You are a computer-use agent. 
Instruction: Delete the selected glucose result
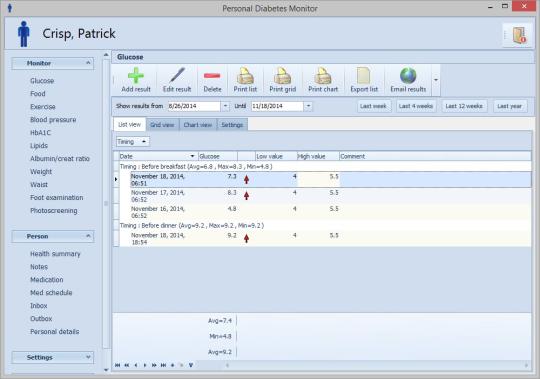(x=212, y=80)
